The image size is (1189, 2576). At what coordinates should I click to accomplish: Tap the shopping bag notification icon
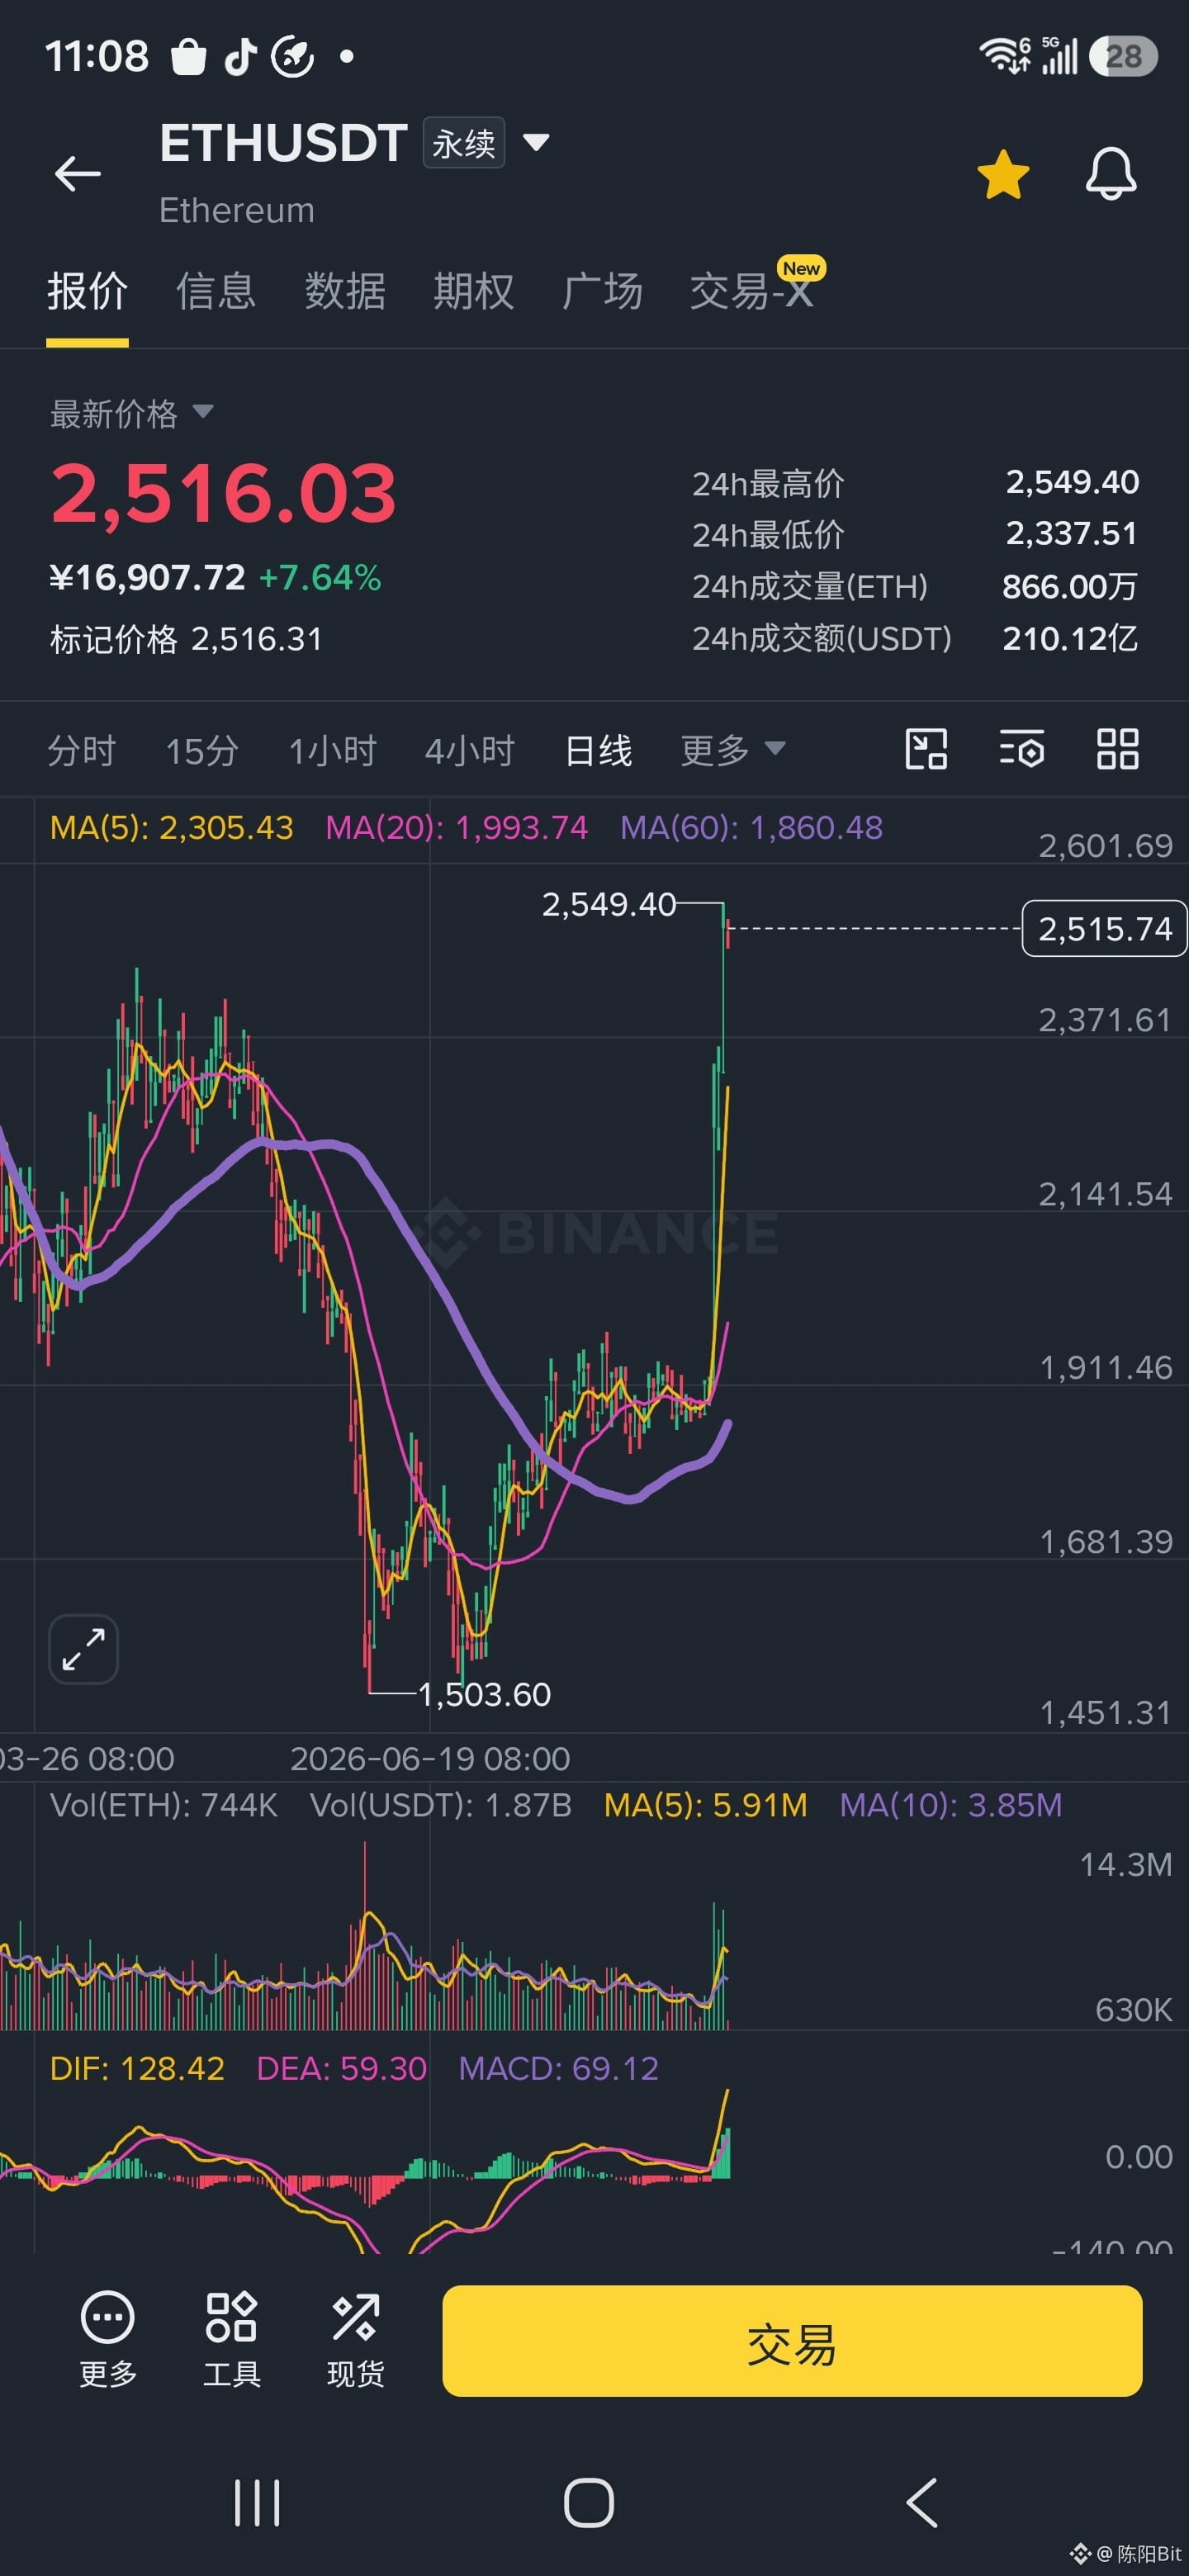click(x=188, y=56)
